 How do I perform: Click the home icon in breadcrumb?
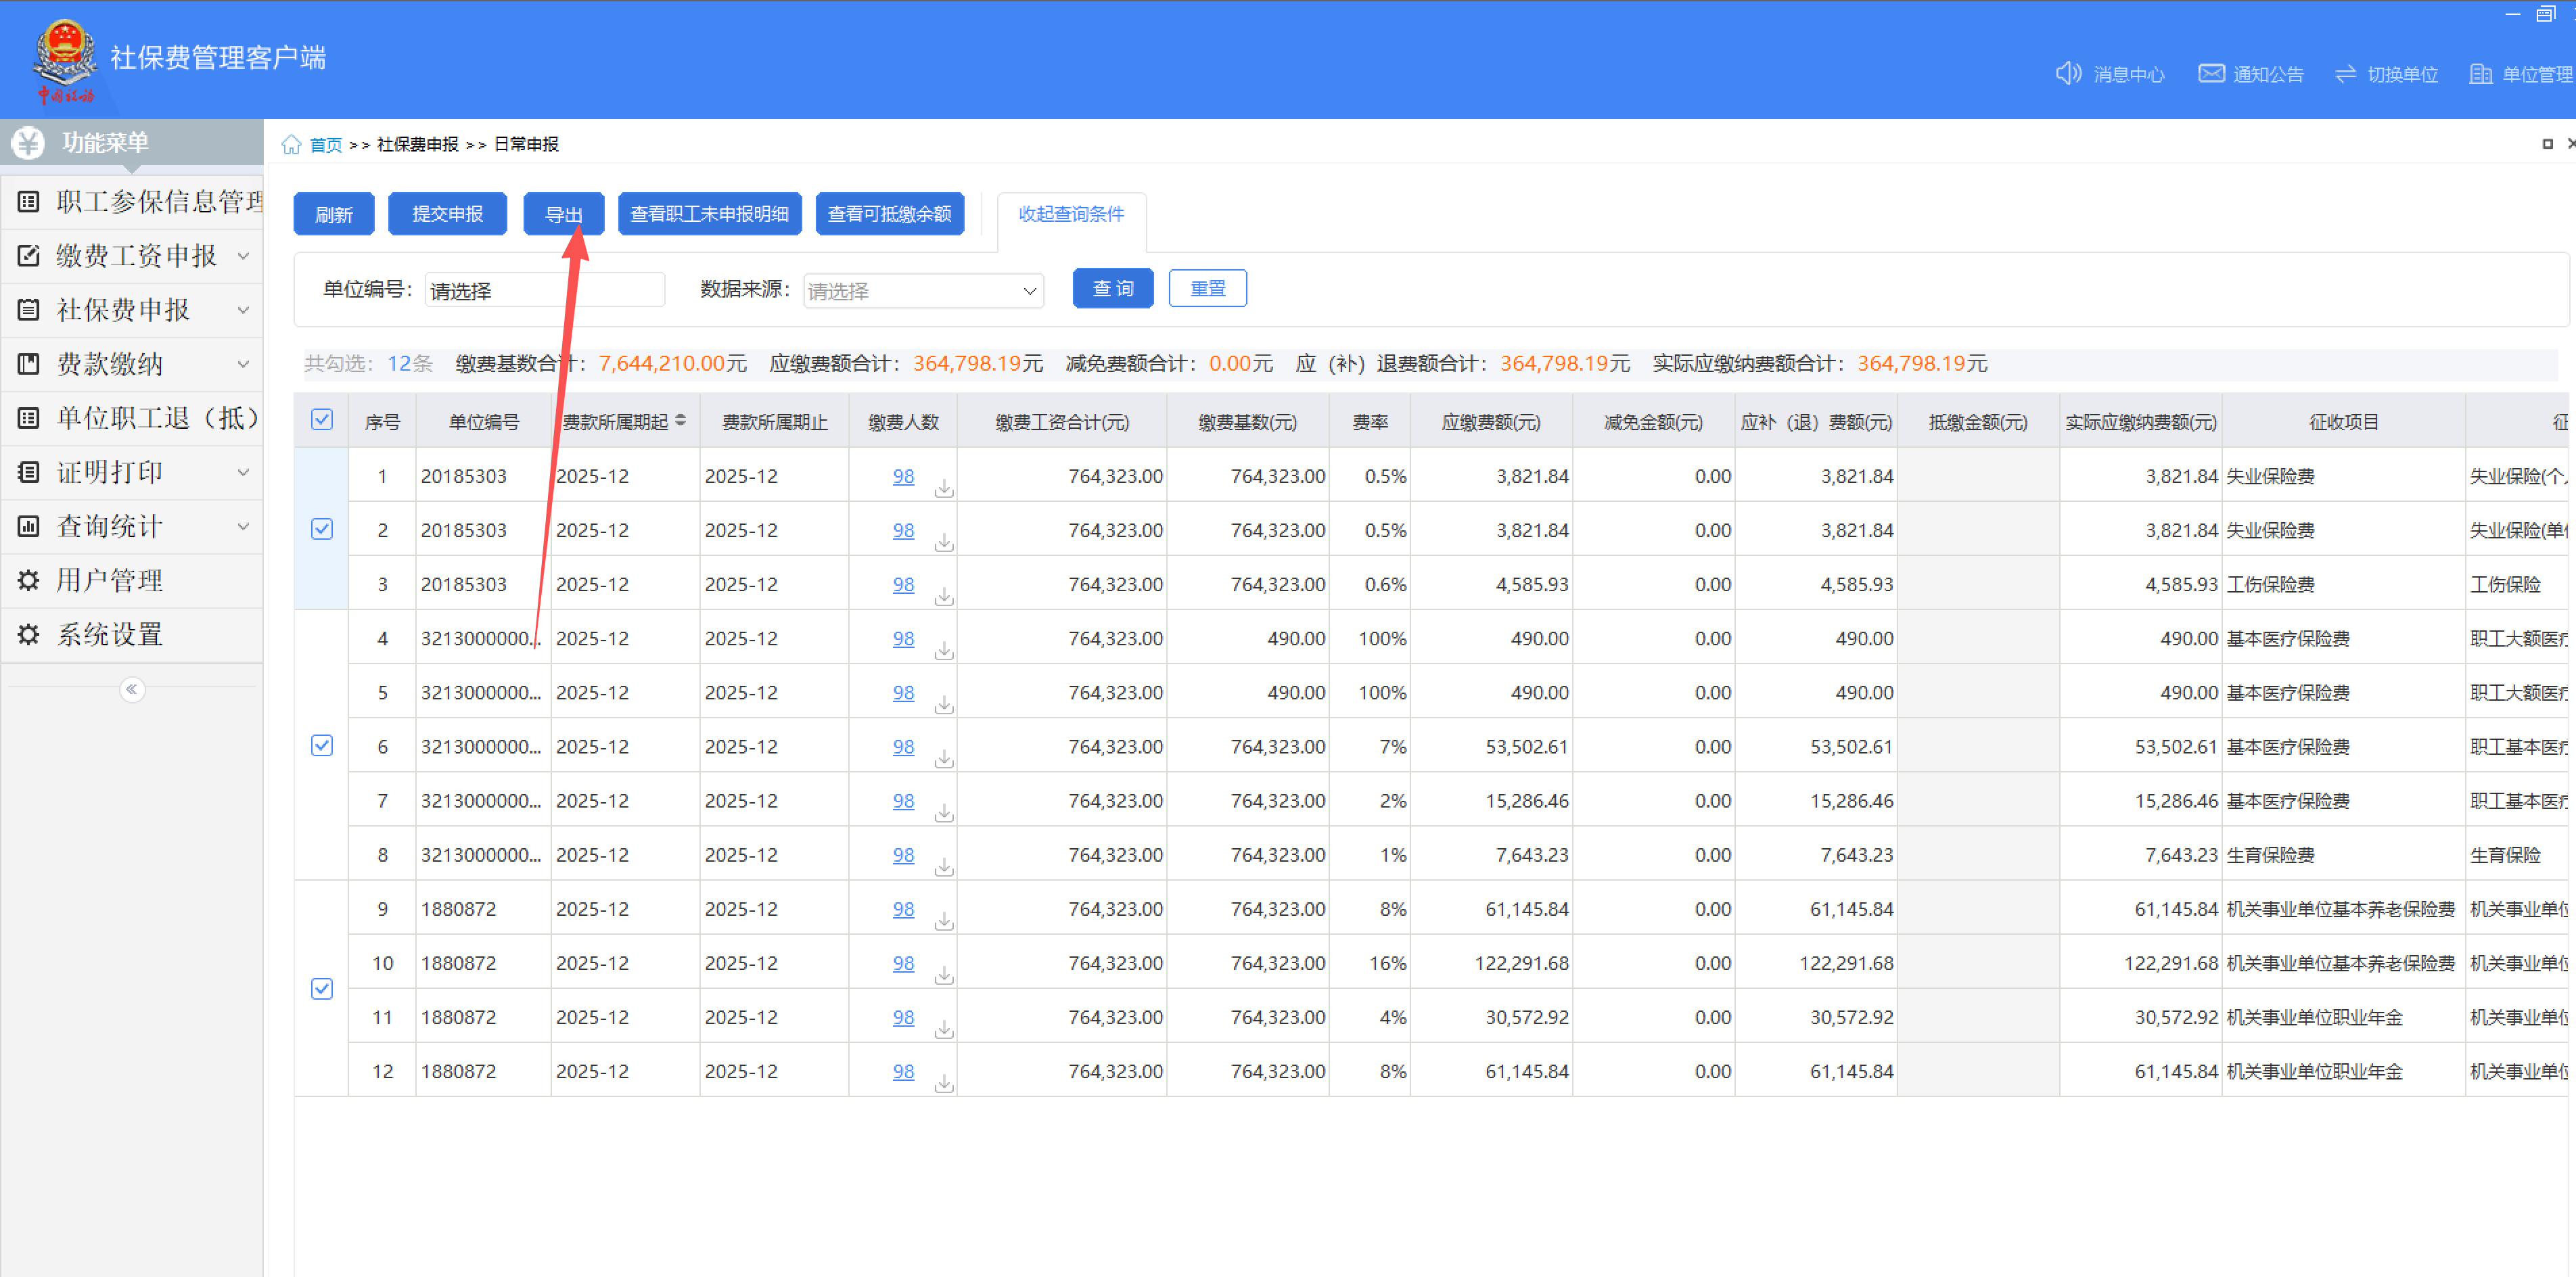pyautogui.click(x=291, y=145)
